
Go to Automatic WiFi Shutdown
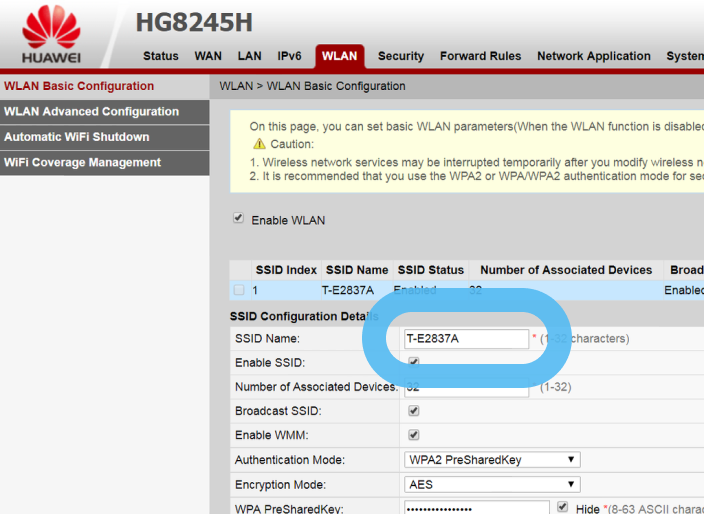point(77,137)
